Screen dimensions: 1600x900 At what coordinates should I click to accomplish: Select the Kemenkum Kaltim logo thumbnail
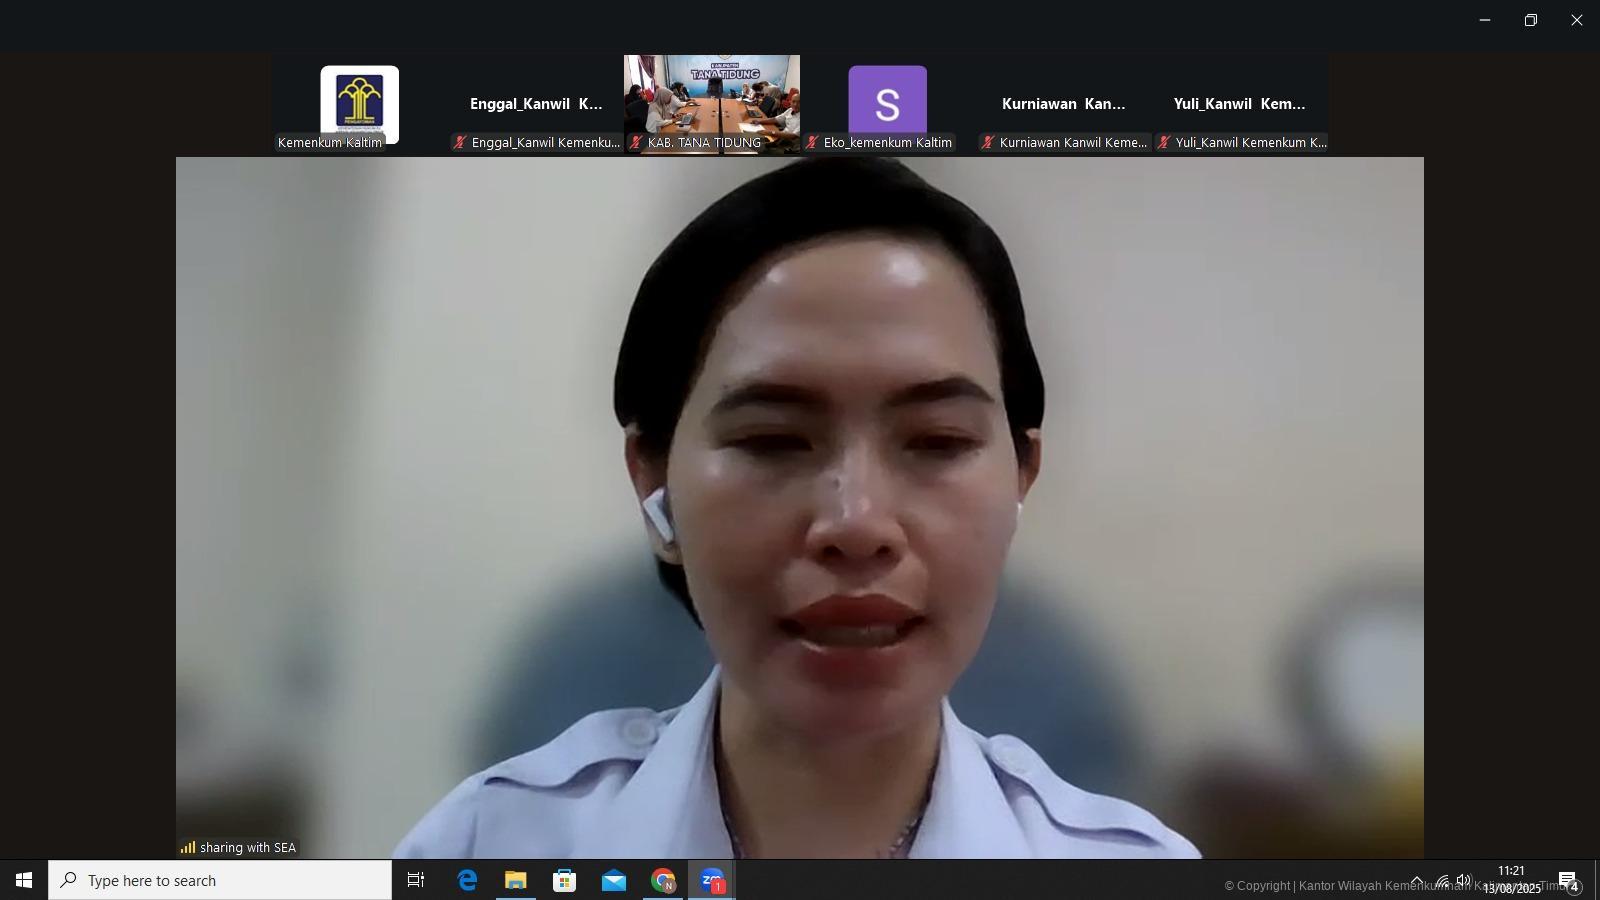click(x=360, y=104)
